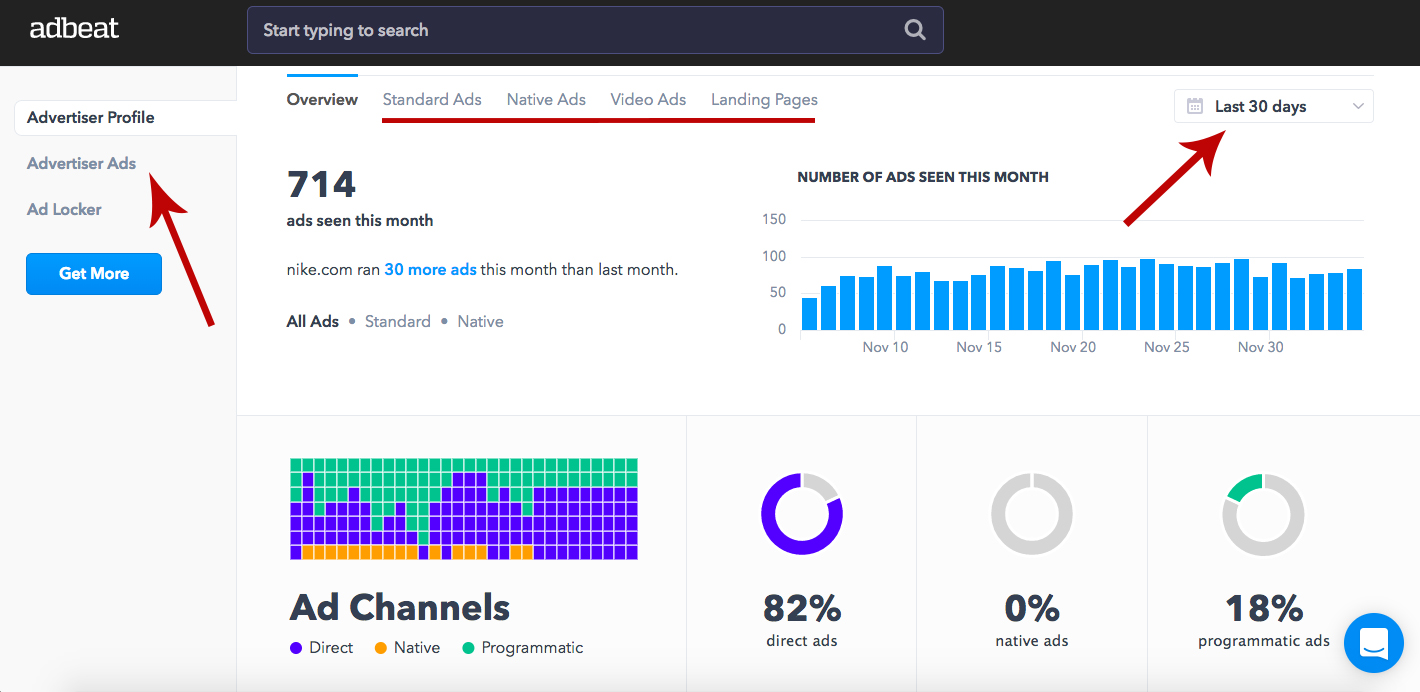Switch chart filter to Native
1420x692 pixels.
click(480, 321)
